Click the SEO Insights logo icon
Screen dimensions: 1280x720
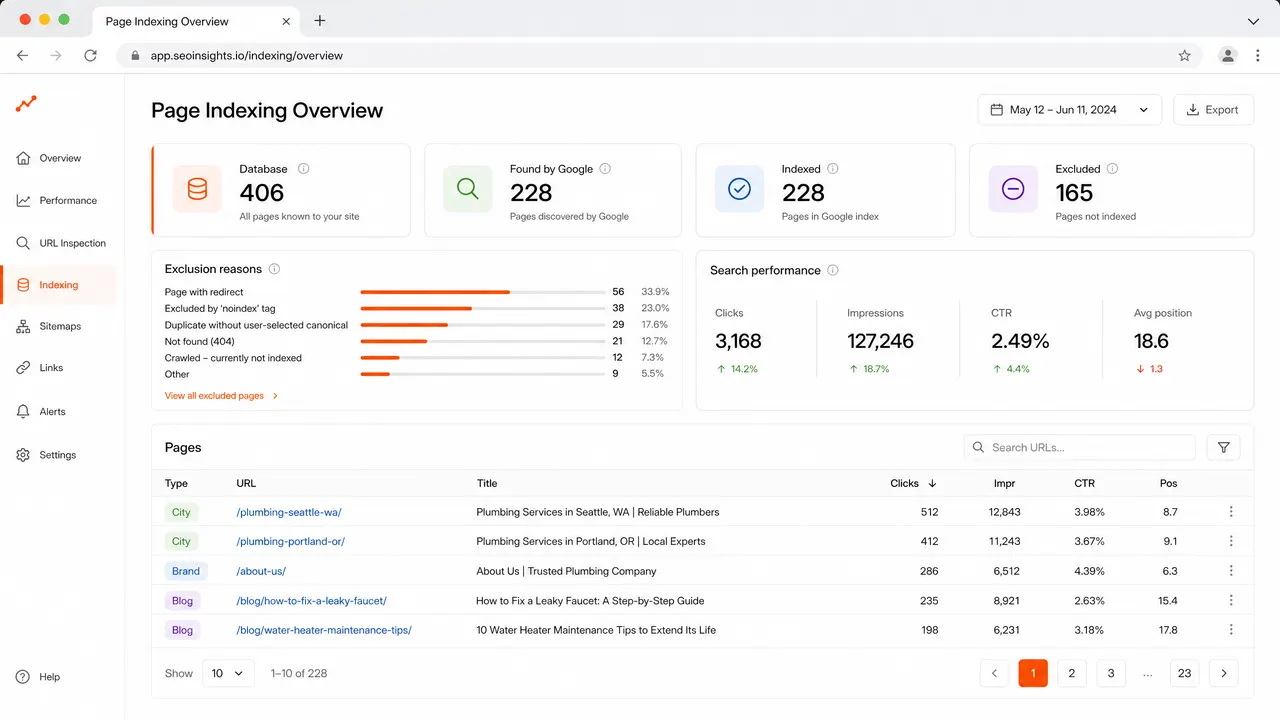[26, 103]
